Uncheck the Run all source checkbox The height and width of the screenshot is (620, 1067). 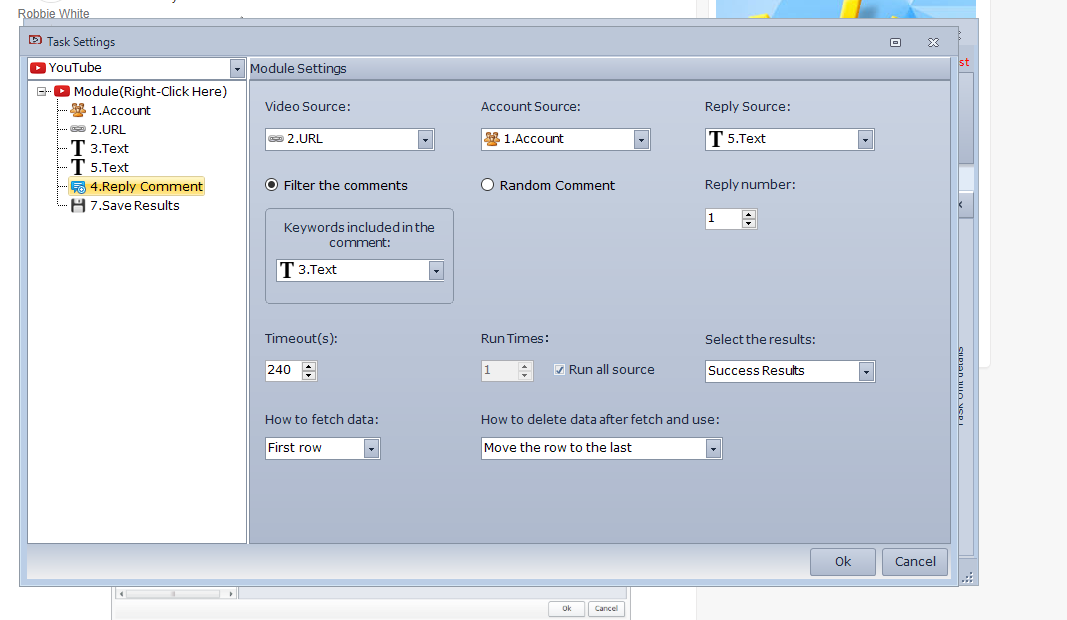[x=559, y=370]
